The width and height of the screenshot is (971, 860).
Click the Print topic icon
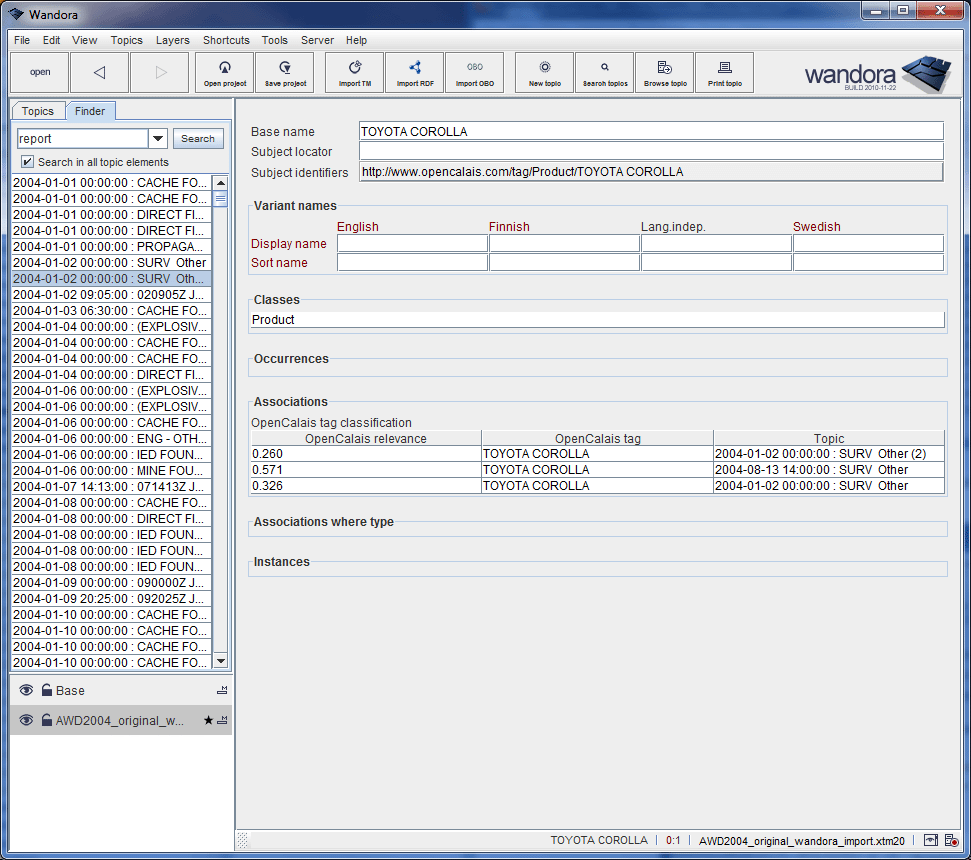(724, 71)
